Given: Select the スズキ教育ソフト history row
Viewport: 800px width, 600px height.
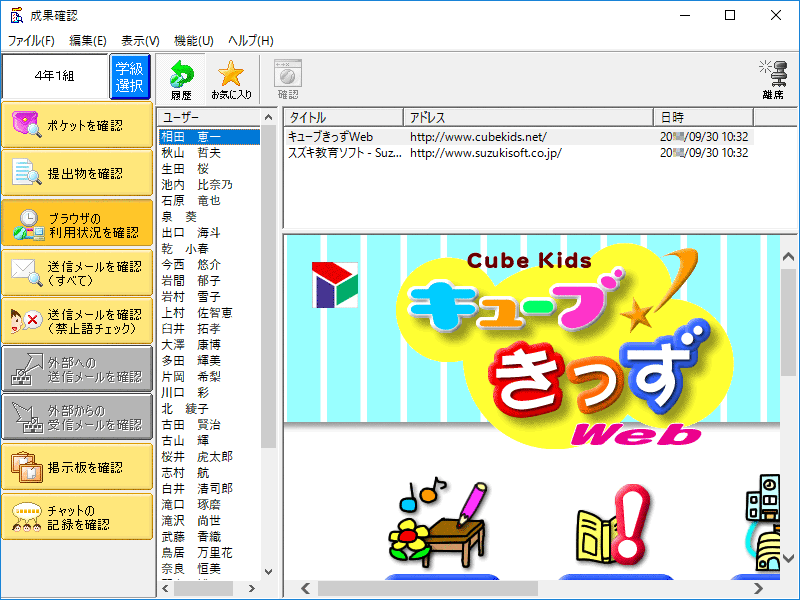Looking at the screenshot, I should (x=520, y=153).
